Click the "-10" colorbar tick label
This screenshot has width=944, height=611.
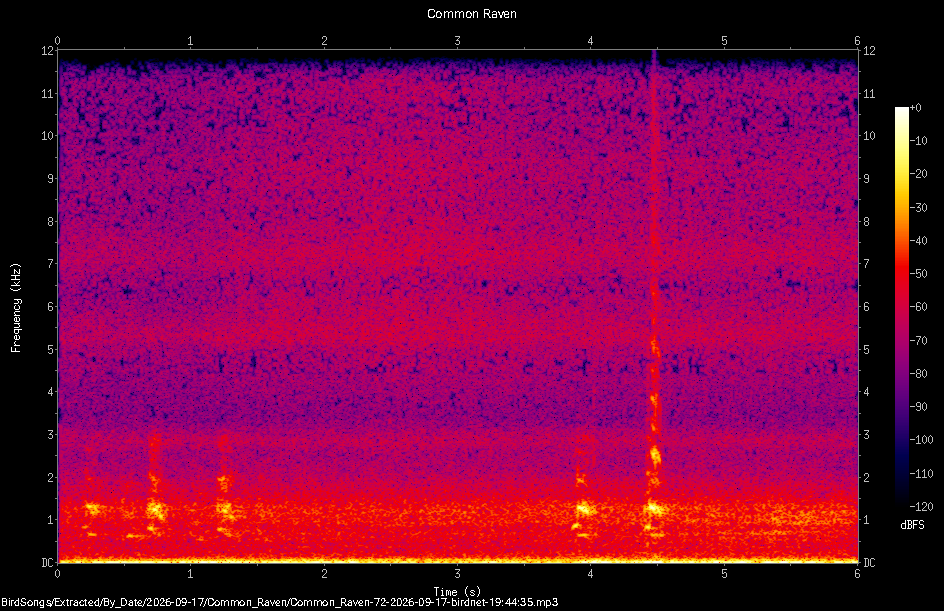(x=918, y=141)
